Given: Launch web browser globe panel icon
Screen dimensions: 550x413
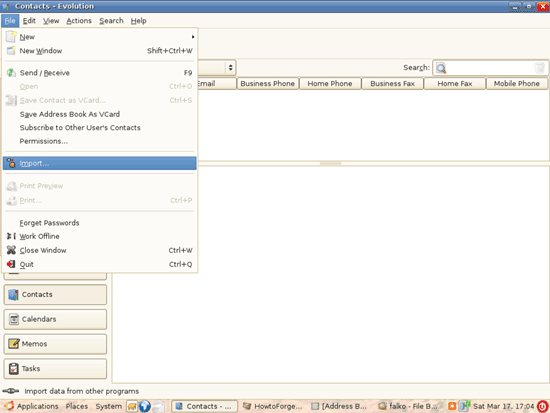Looking at the screenshot, I should pos(145,406).
